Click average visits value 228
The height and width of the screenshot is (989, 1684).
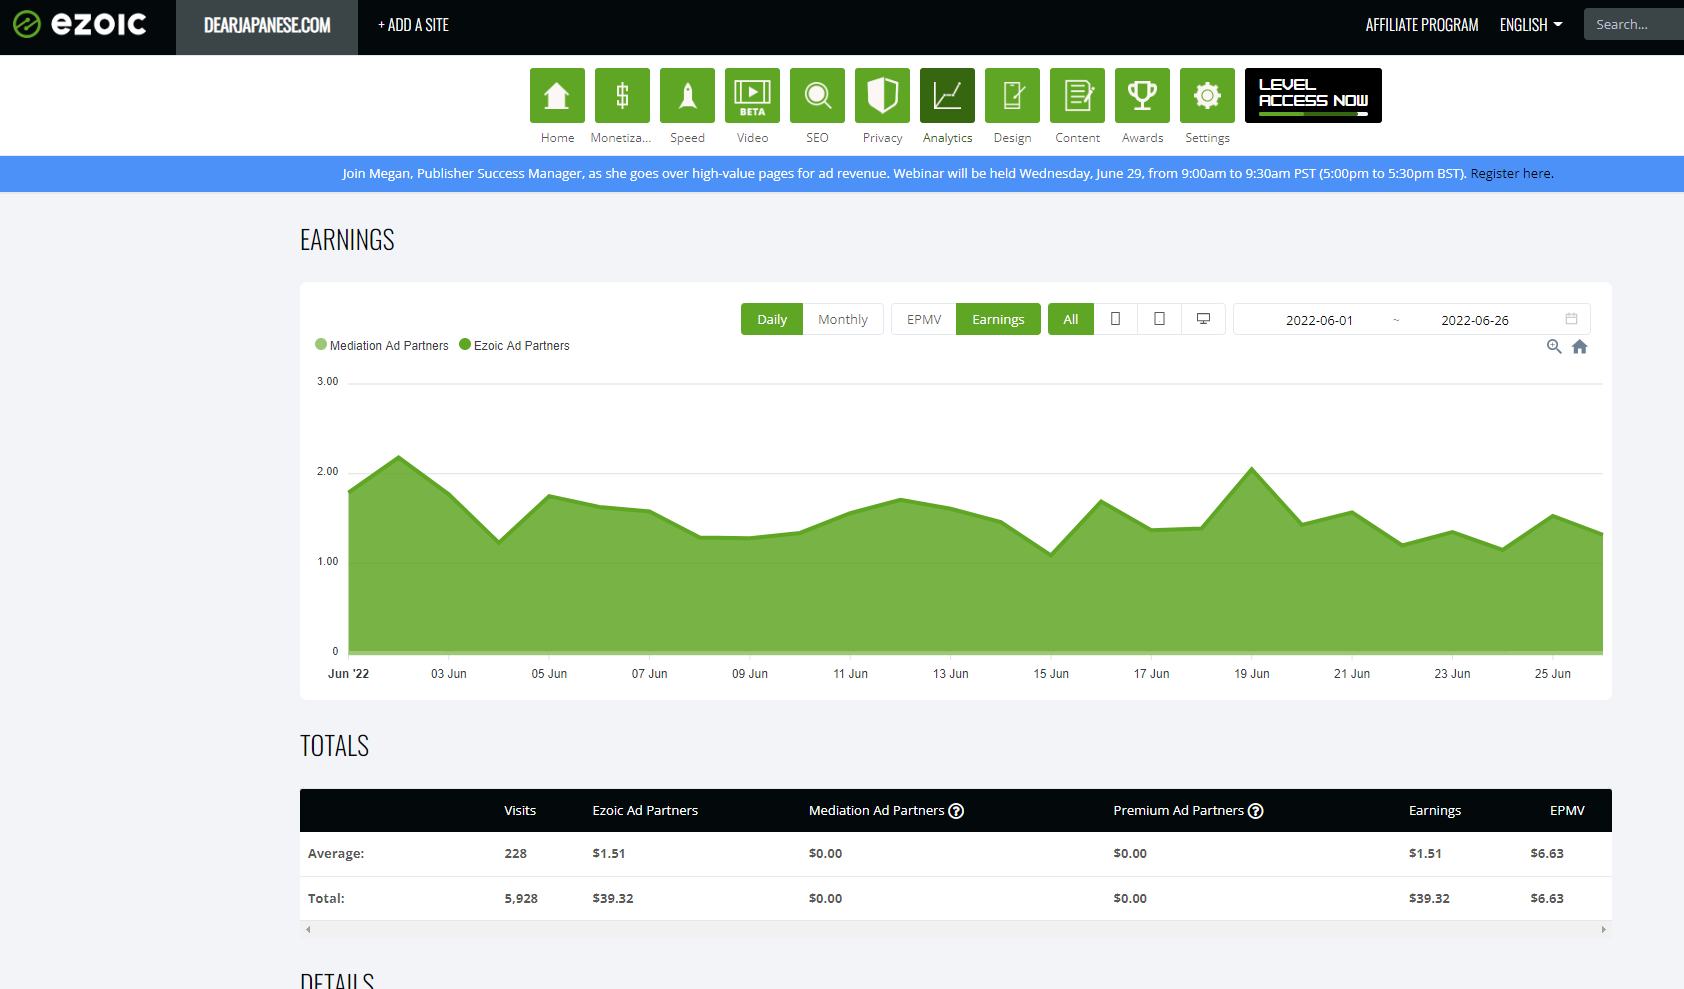tap(516, 854)
